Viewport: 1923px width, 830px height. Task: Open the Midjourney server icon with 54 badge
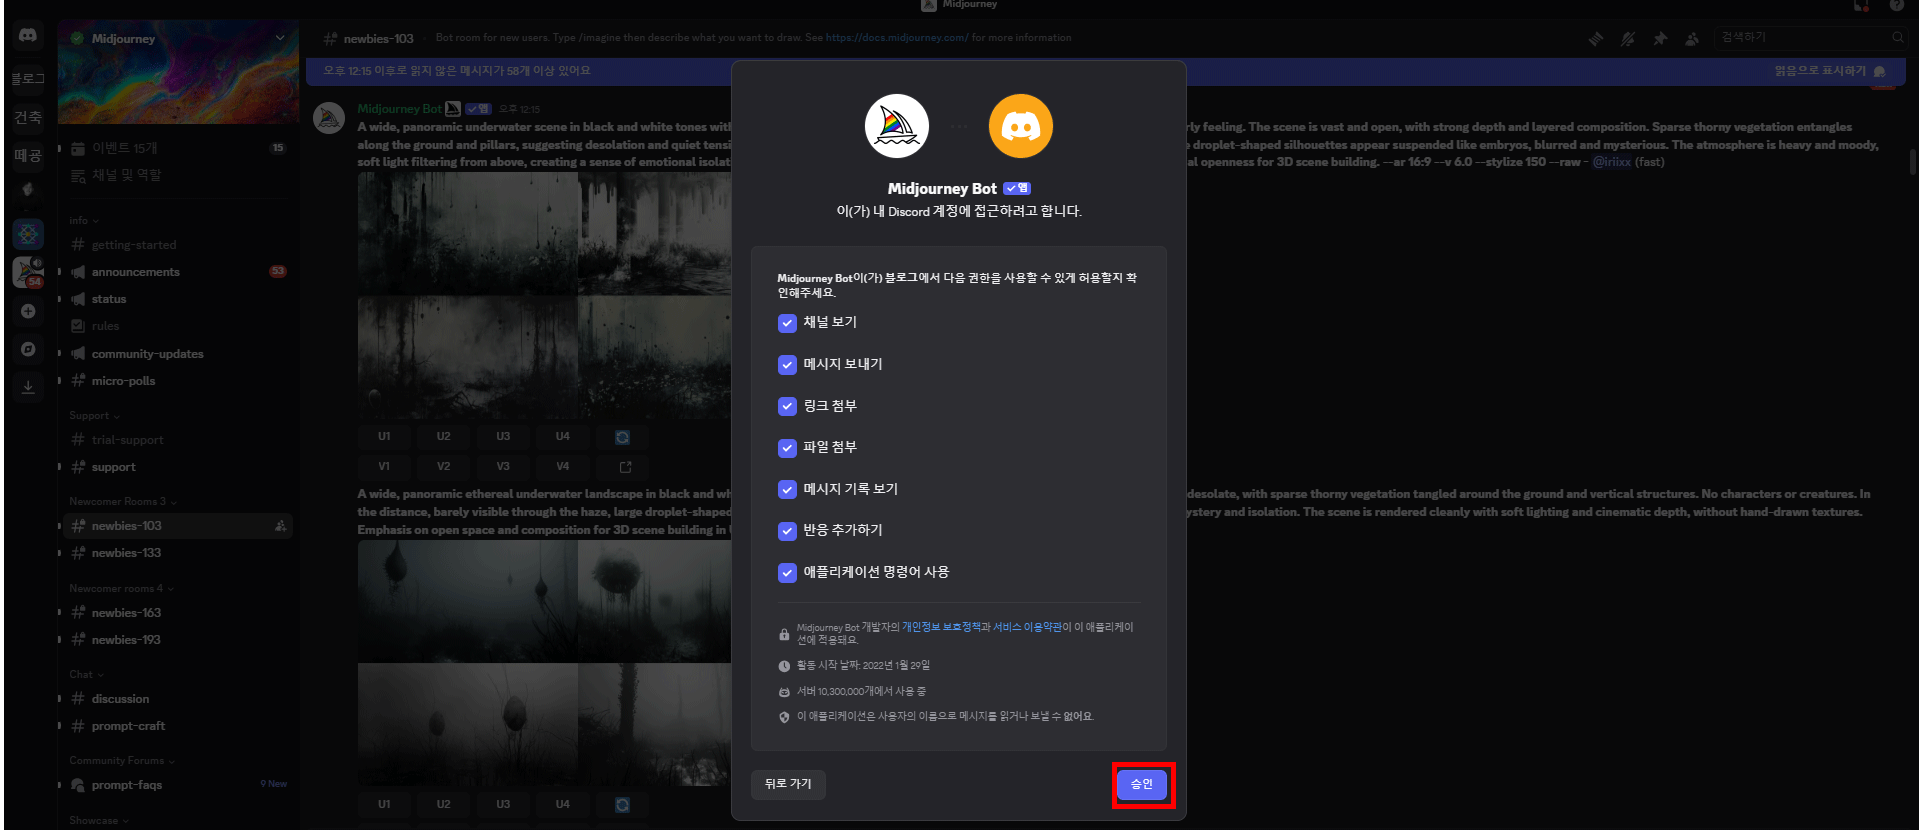pos(28,272)
